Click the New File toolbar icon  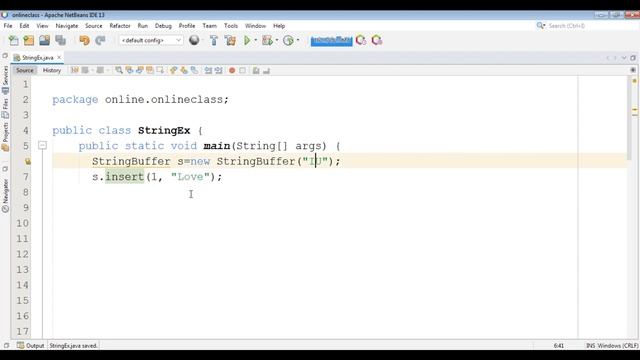pyautogui.click(x=13, y=40)
